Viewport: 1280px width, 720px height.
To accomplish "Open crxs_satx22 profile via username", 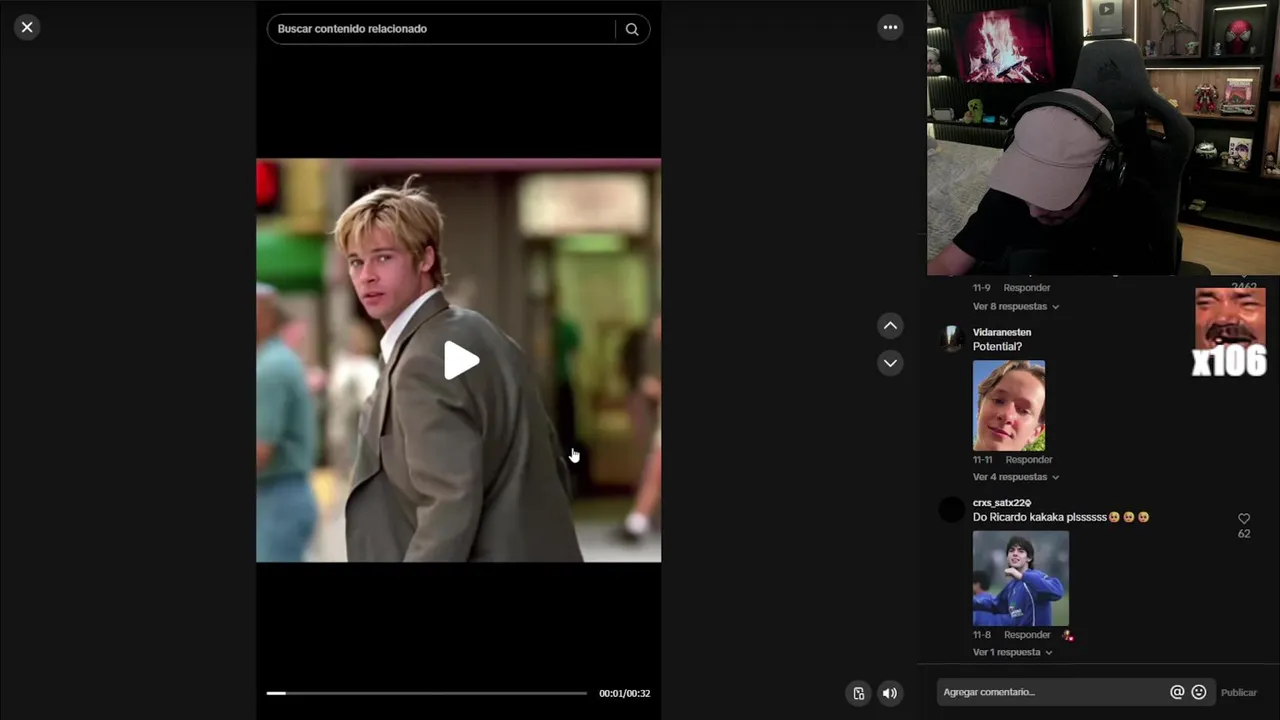I will 1002,503.
